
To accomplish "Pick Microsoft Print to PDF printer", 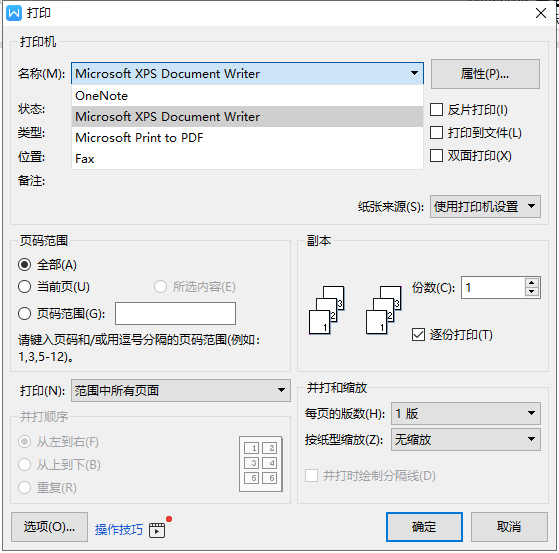I will [247, 138].
